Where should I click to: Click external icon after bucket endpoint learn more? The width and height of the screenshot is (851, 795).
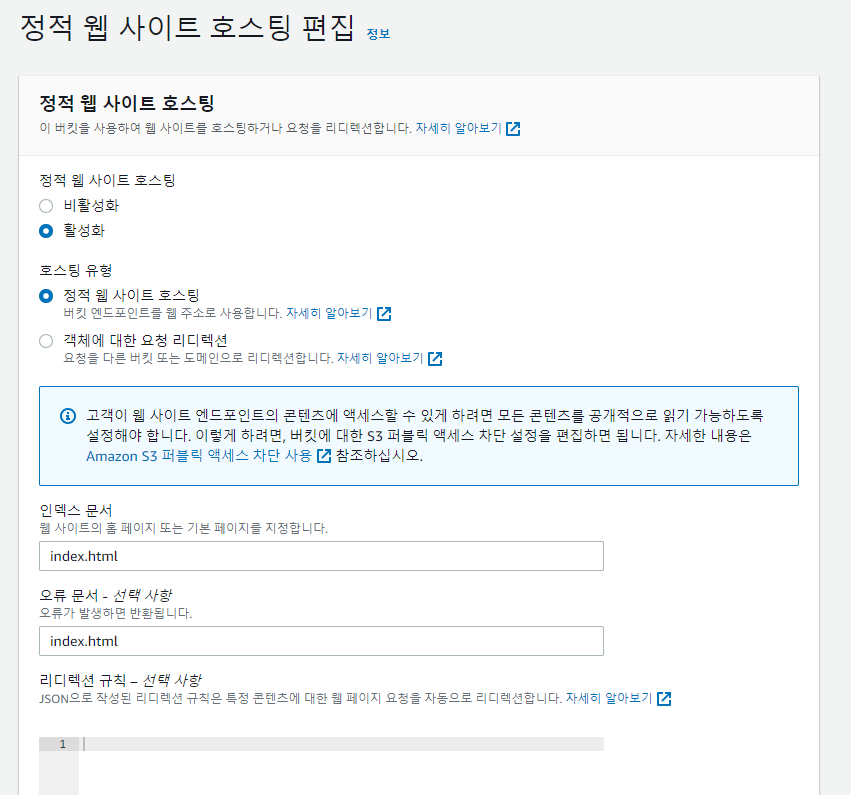click(x=384, y=314)
